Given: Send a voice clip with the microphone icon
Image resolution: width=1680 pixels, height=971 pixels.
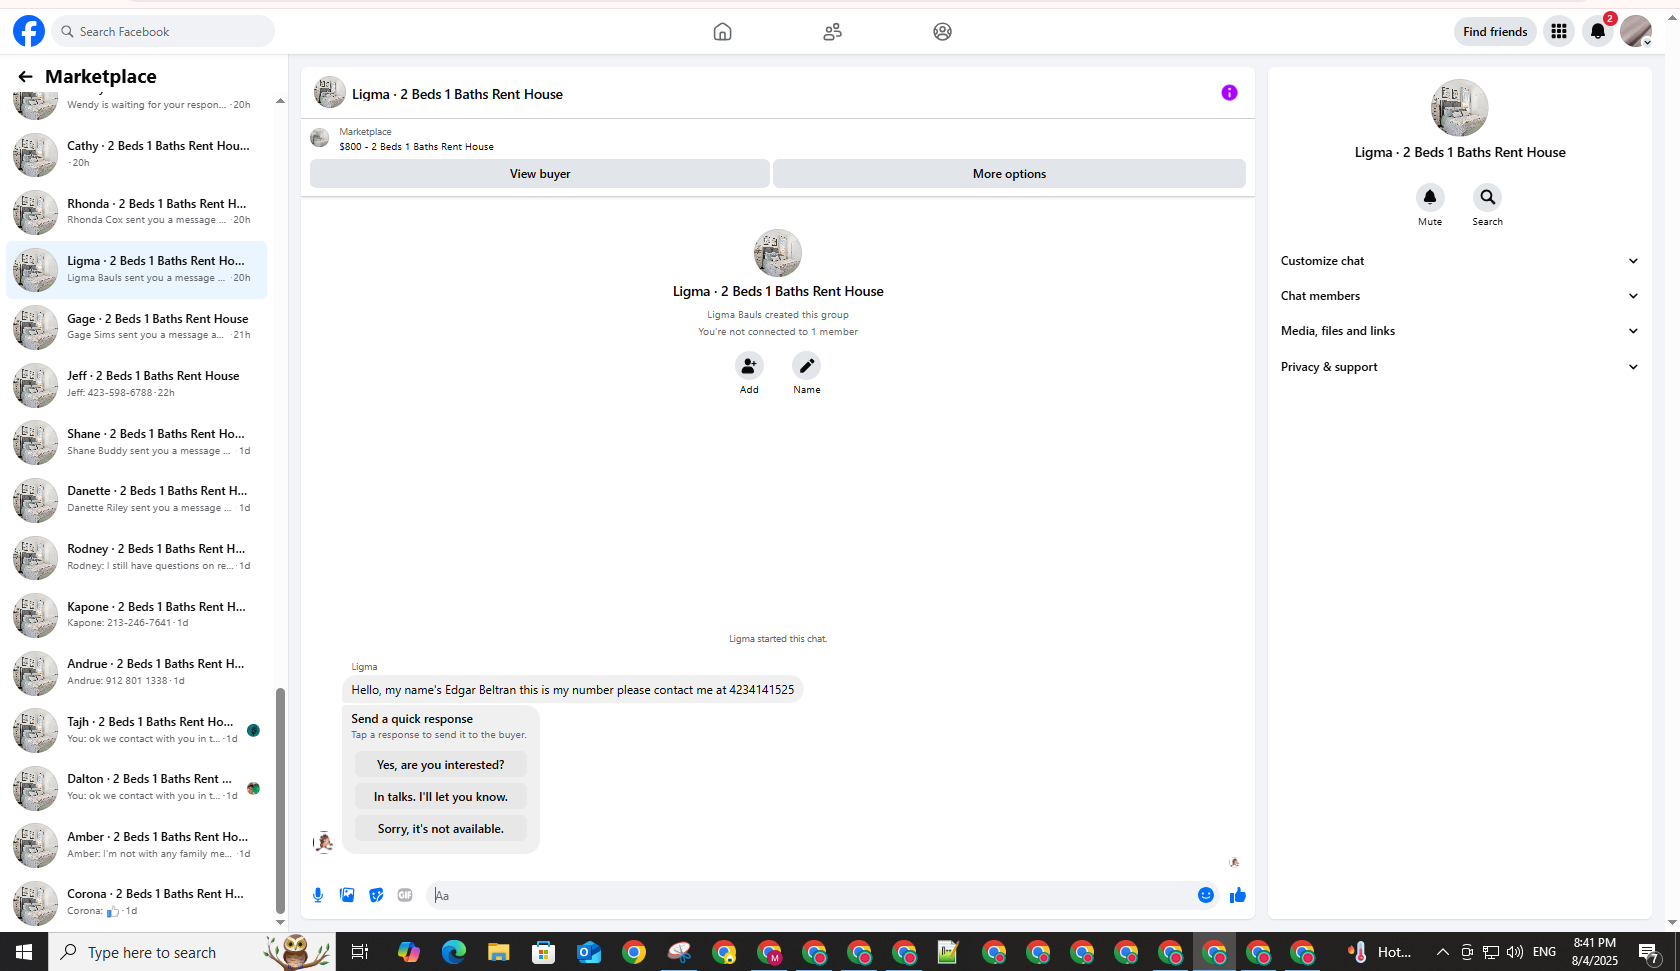Looking at the screenshot, I should 318,895.
